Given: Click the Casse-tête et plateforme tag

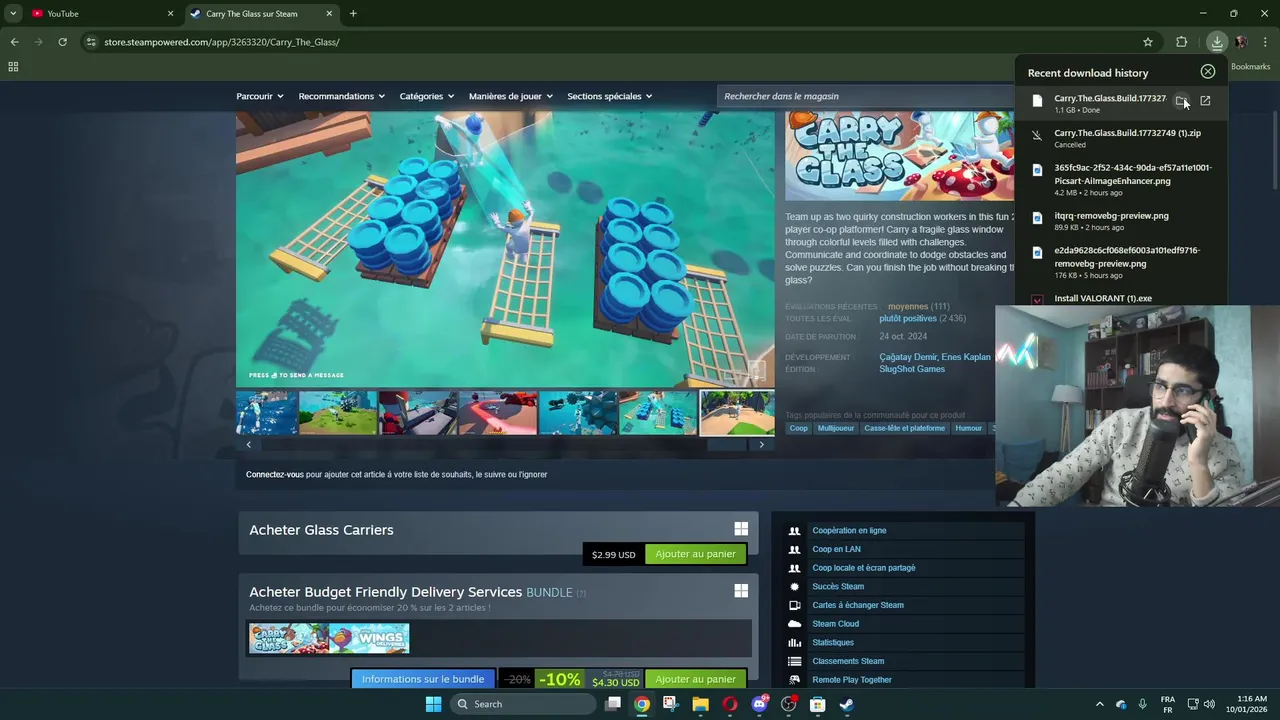Looking at the screenshot, I should pyautogui.click(x=905, y=428).
